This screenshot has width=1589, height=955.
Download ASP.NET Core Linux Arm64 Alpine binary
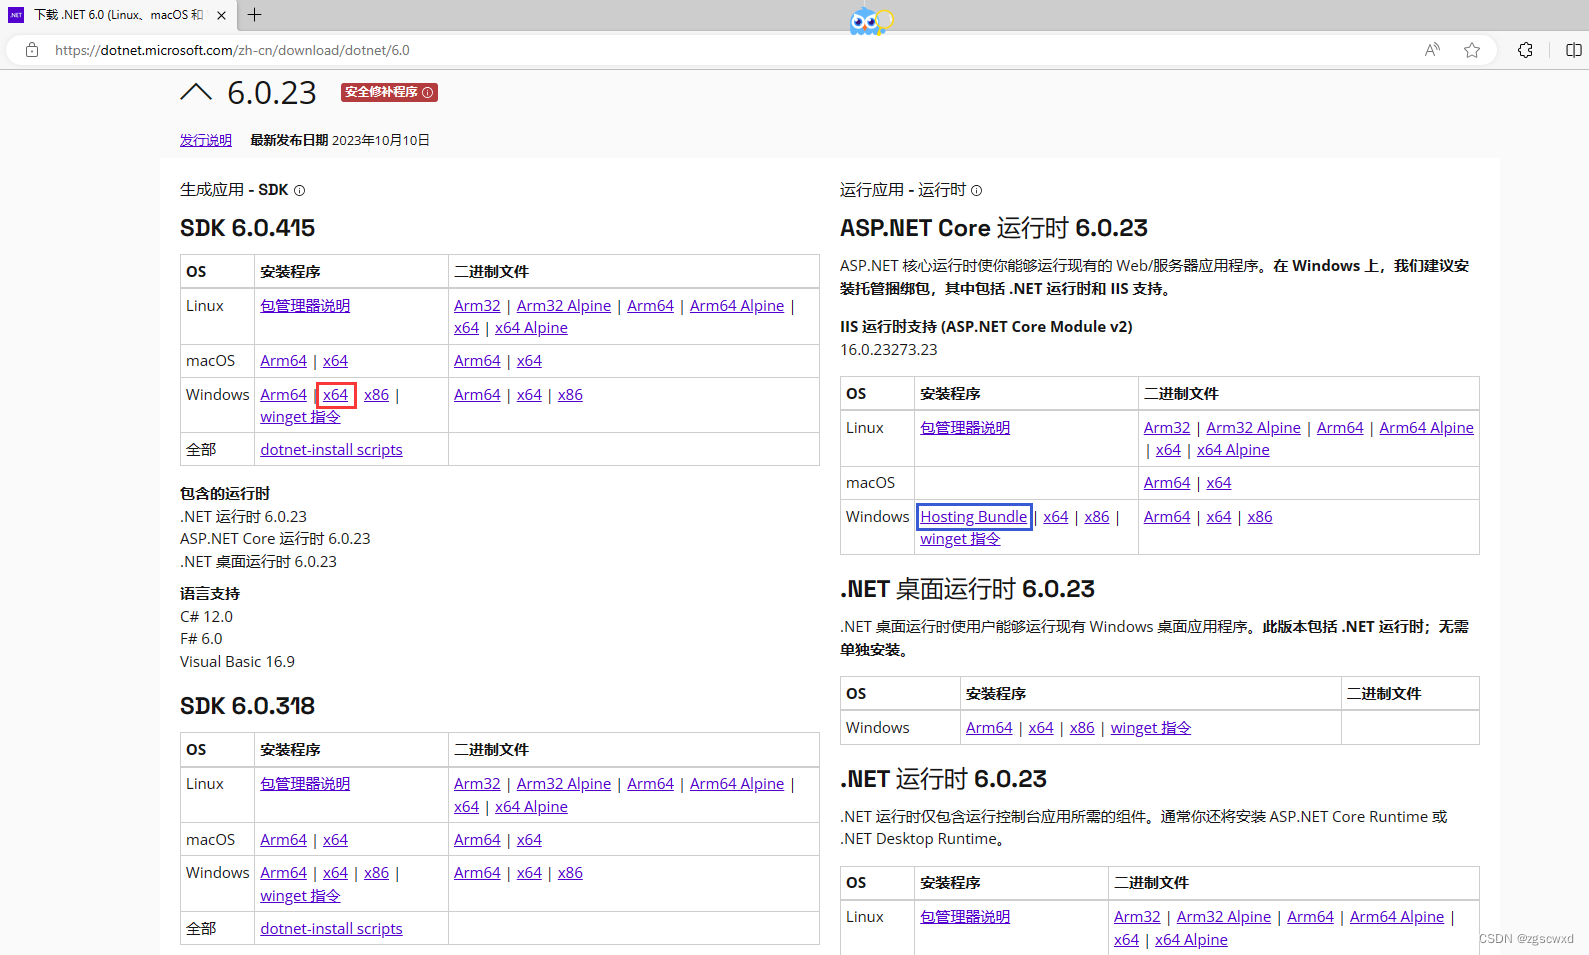click(1427, 428)
